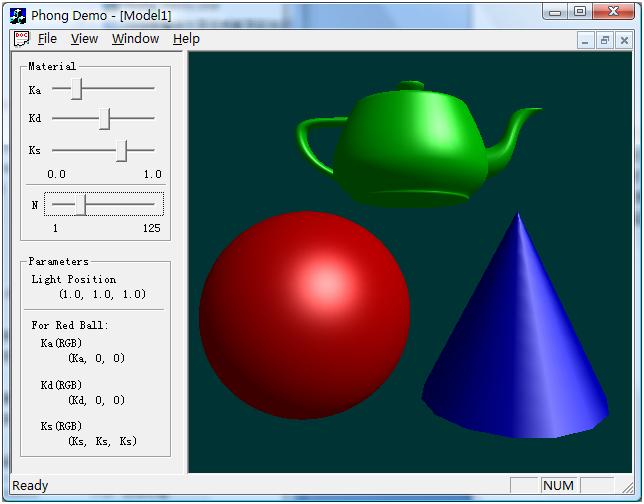Restore down the Model1 child window
The height and width of the screenshot is (504, 644).
[605, 41]
